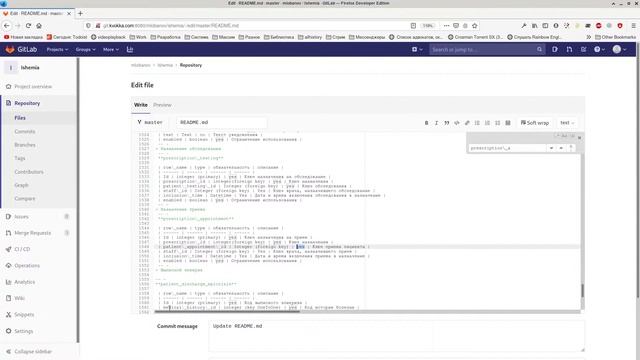Switch to the Preview tab
Viewport: 640px width, 360px height.
[x=162, y=105]
